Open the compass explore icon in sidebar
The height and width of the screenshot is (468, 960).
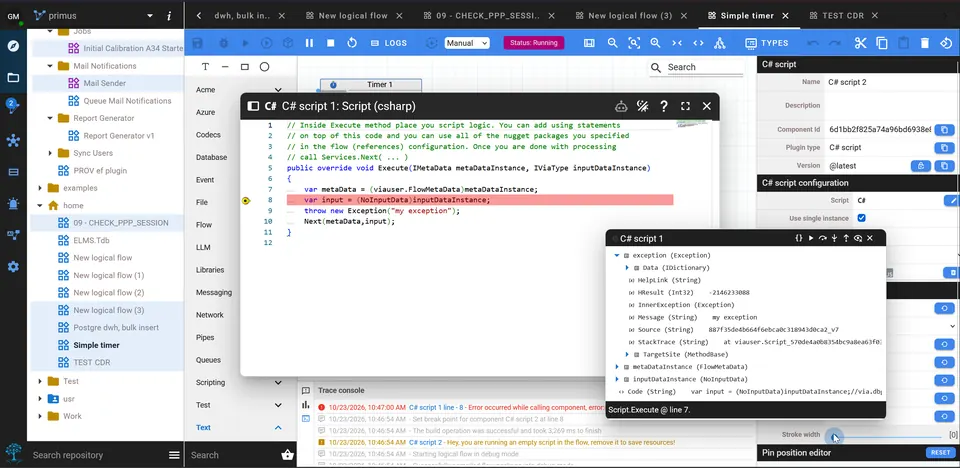(13, 46)
